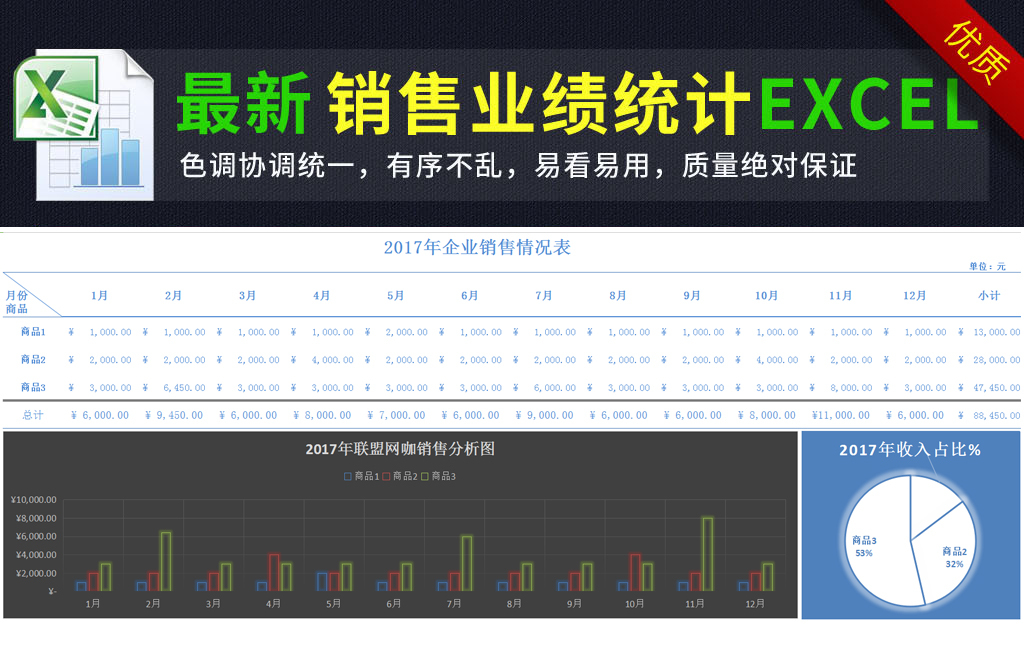Select the 总计 row label
Screen dimensions: 1024x646
click(33, 415)
